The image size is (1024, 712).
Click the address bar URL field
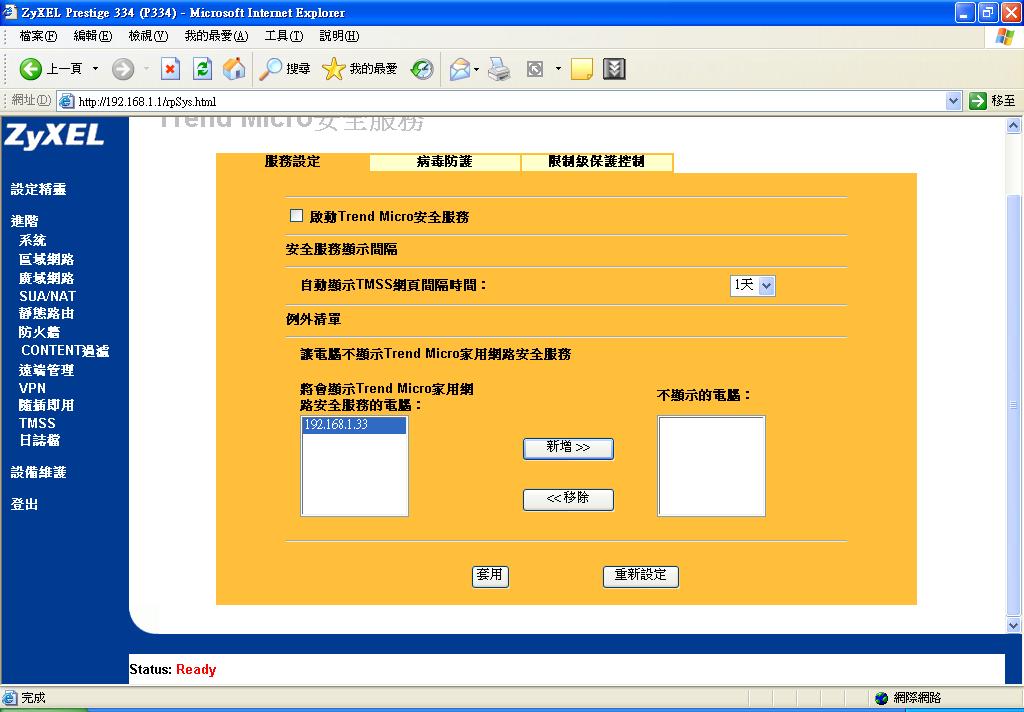[509, 101]
